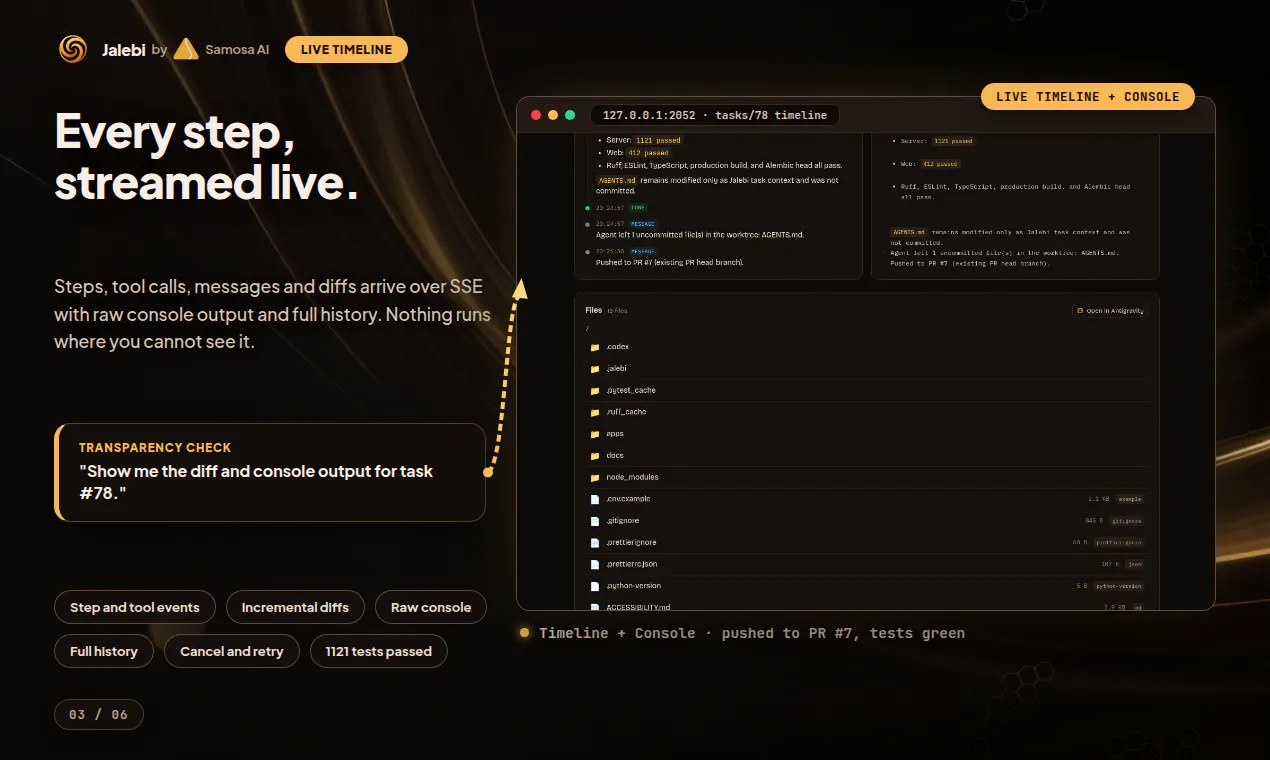Click the Full history pill
The height and width of the screenshot is (760, 1270).
[x=104, y=651]
